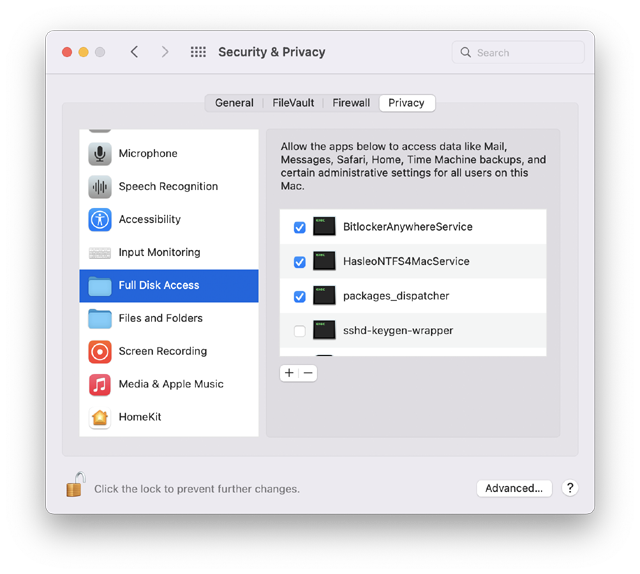Click the Media & Apple Music icon
Image resolution: width=640 pixels, height=574 pixels.
pyautogui.click(x=100, y=385)
